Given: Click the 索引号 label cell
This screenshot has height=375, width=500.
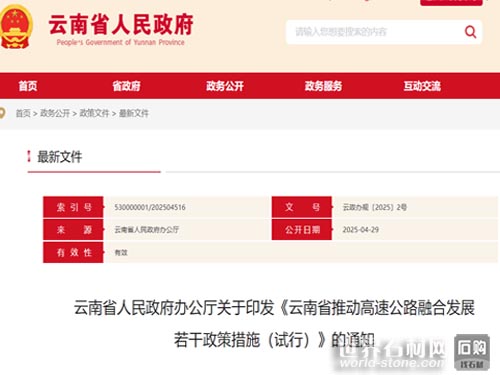Looking at the screenshot, I should tap(73, 207).
